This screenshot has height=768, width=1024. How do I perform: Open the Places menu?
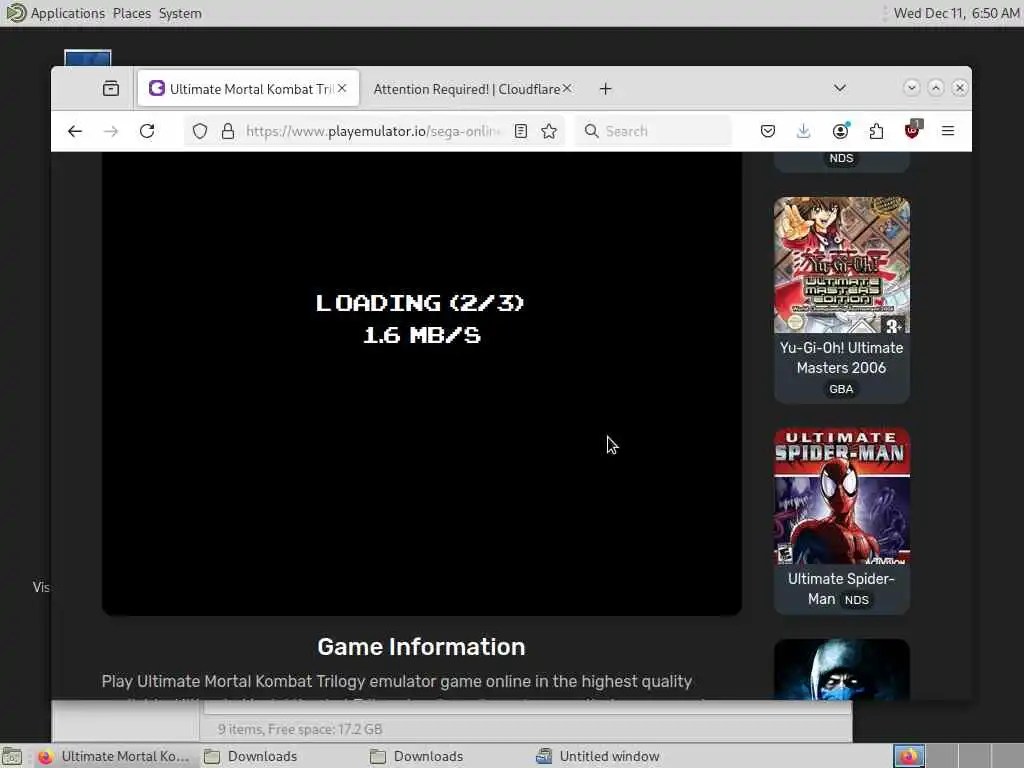click(132, 13)
